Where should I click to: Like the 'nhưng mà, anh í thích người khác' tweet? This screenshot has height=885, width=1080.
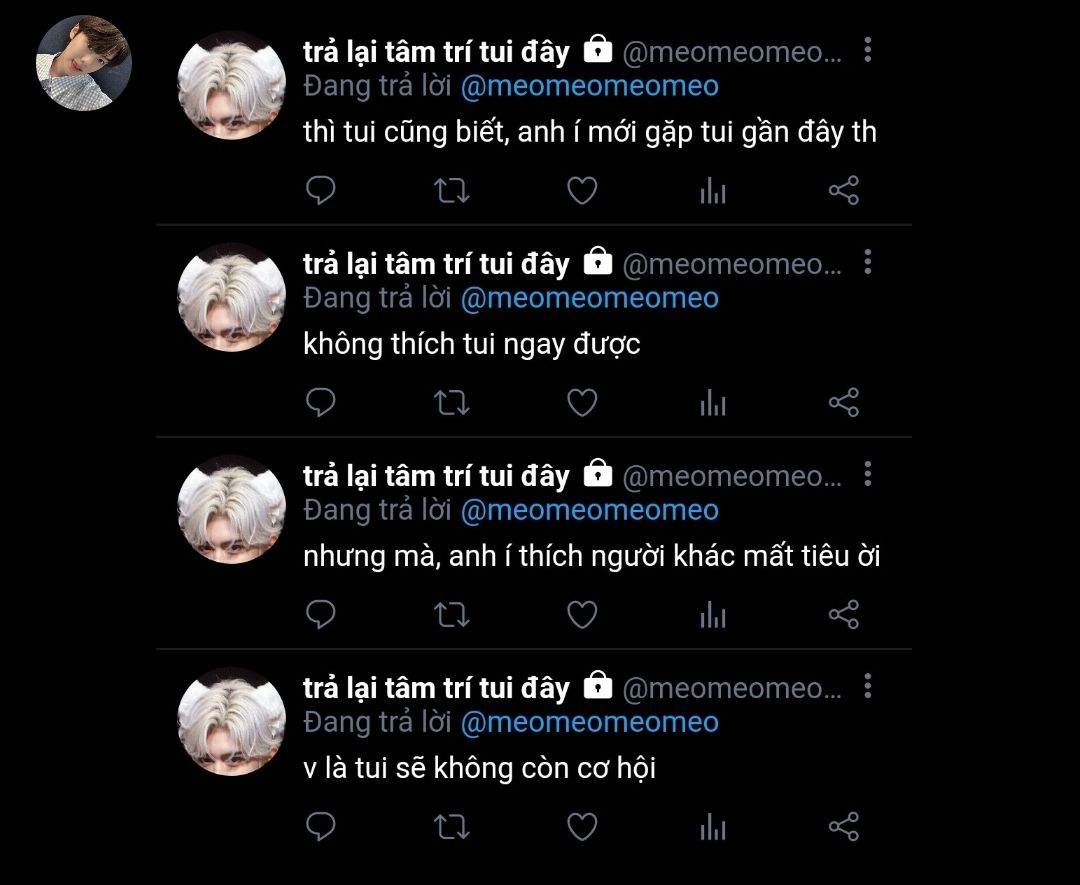pos(582,615)
